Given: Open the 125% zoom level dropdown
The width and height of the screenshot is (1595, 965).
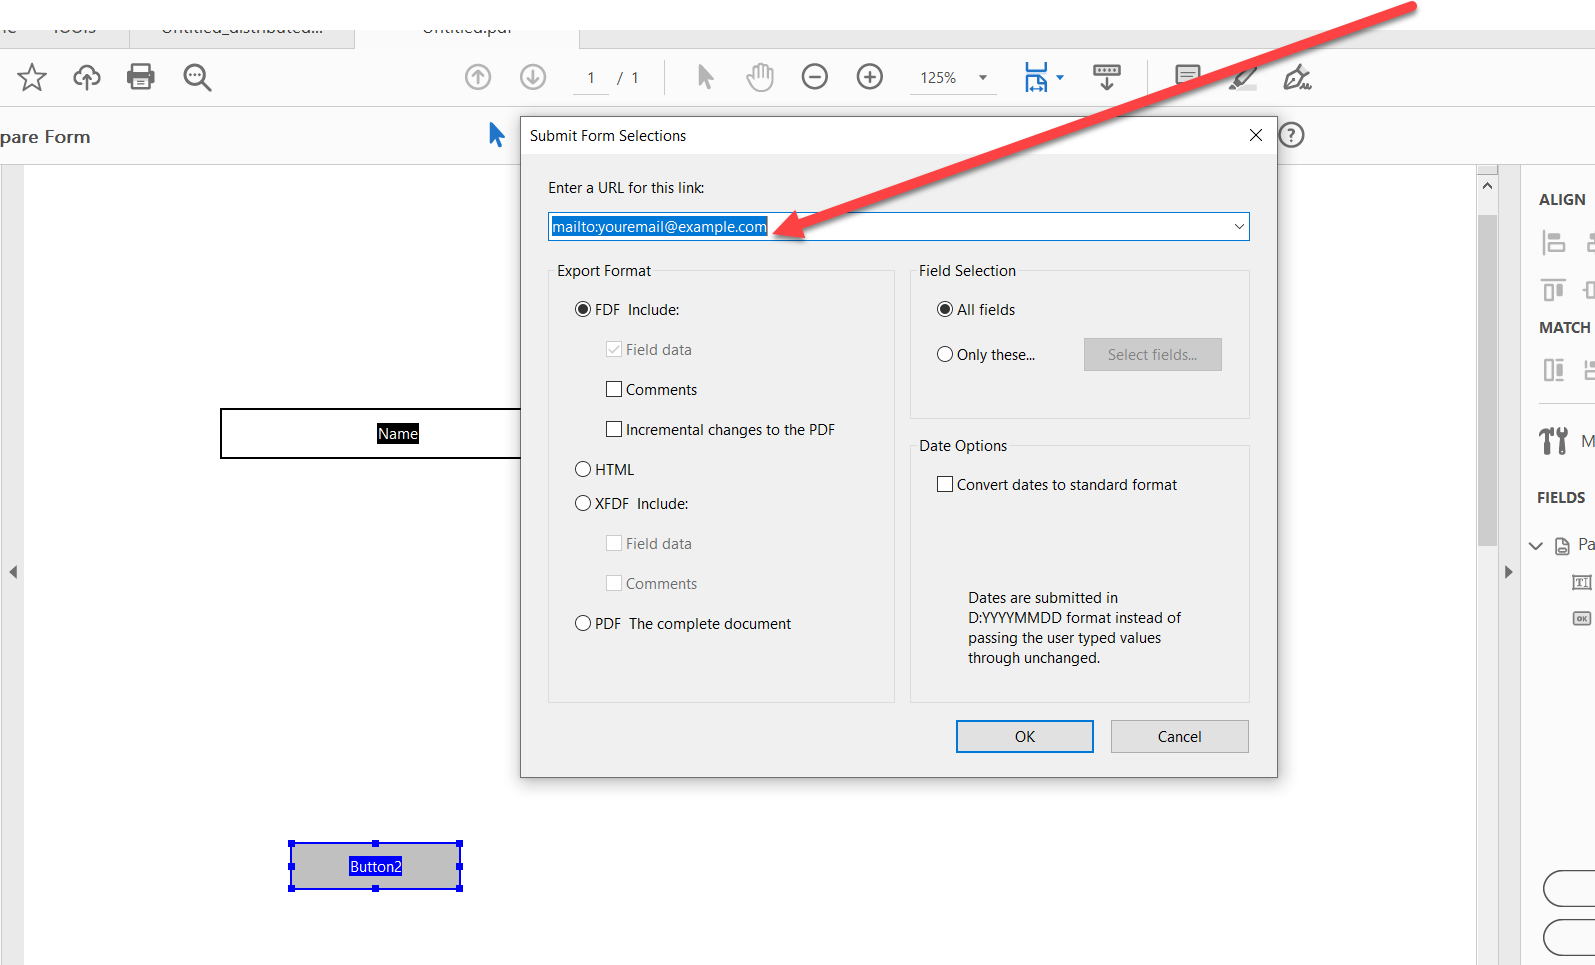Looking at the screenshot, I should pyautogui.click(x=982, y=78).
